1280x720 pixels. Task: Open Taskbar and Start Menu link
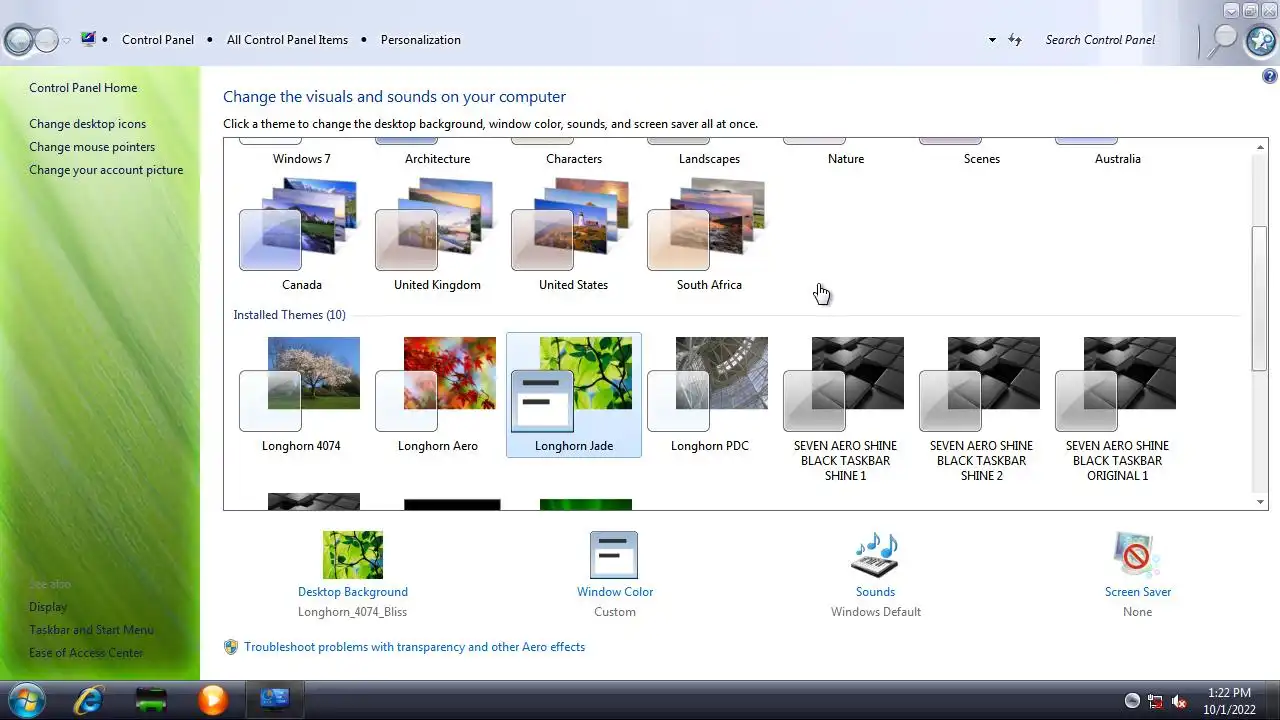click(91, 630)
